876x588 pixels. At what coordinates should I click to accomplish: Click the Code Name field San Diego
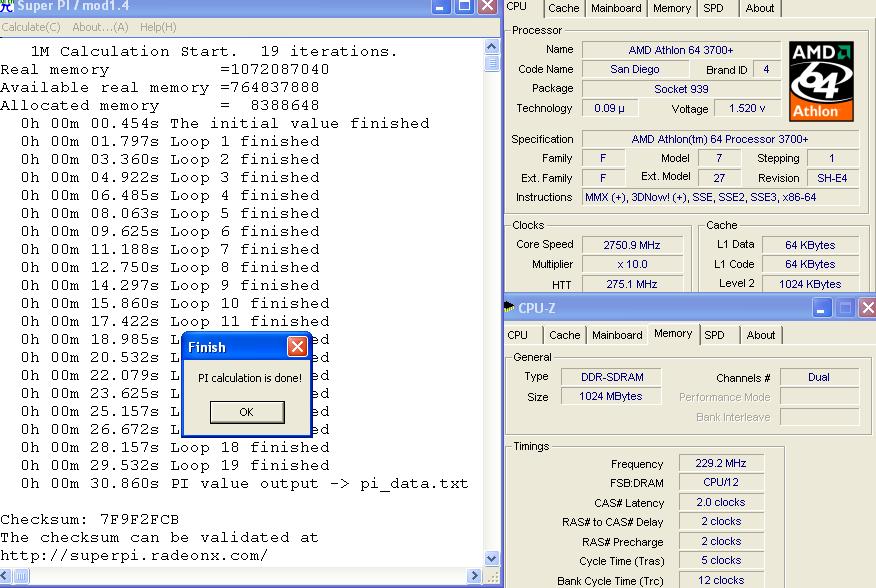635,69
